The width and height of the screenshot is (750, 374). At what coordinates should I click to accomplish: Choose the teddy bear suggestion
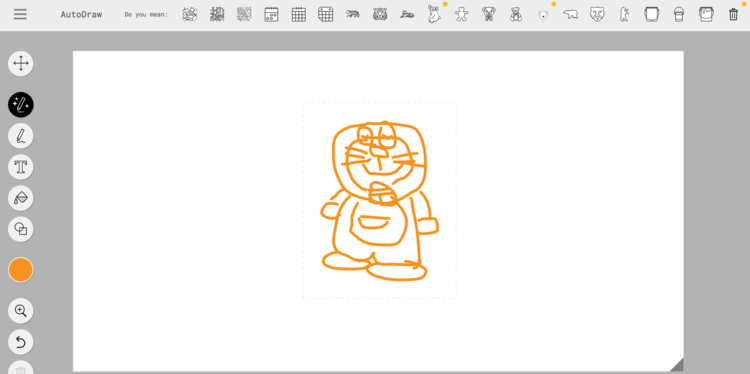[516, 14]
